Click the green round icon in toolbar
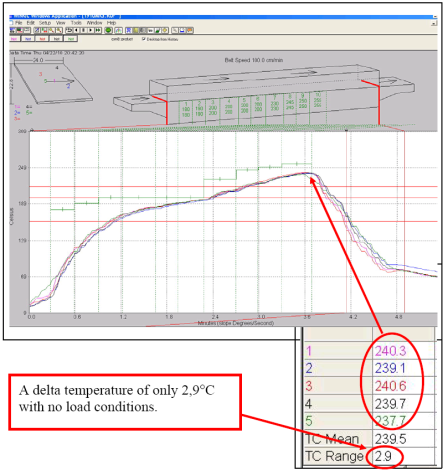The image size is (448, 476). pyautogui.click(x=108, y=30)
